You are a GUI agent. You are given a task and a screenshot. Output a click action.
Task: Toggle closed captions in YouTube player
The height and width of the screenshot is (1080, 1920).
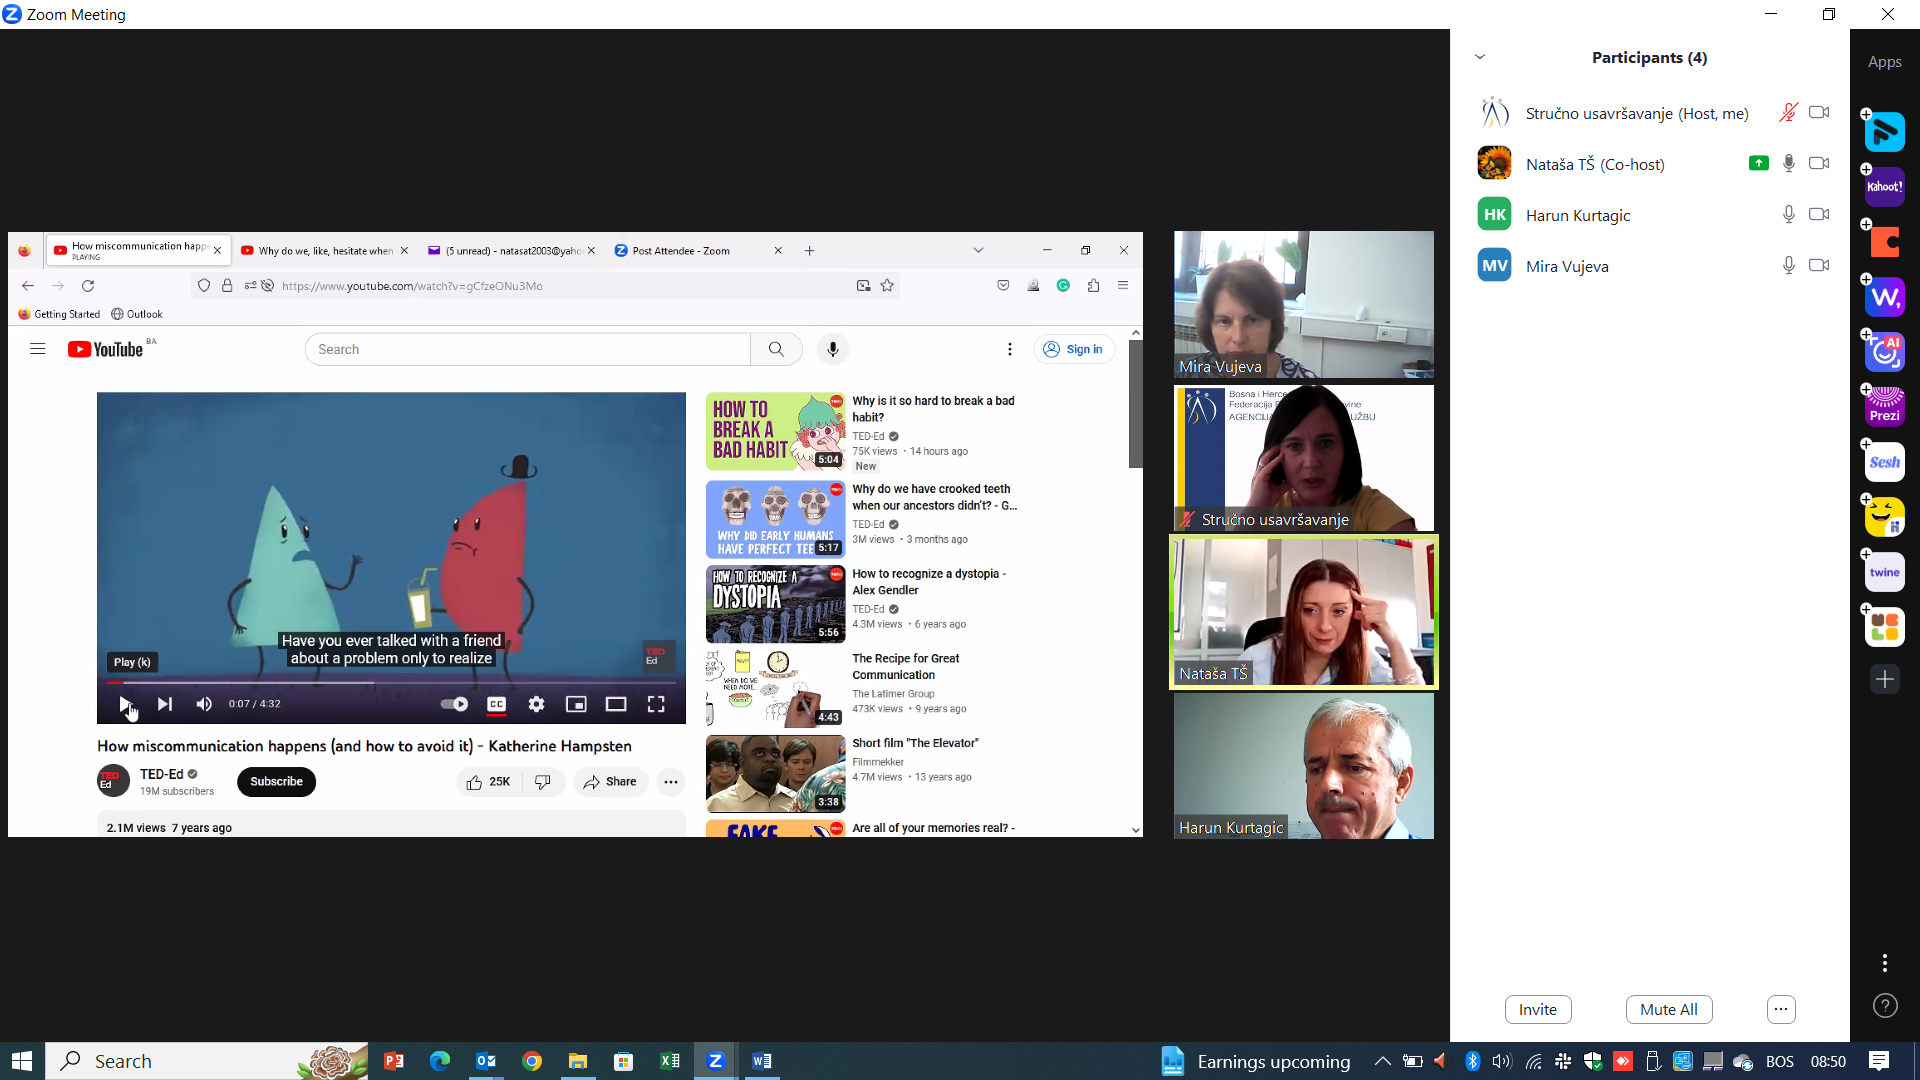tap(496, 704)
